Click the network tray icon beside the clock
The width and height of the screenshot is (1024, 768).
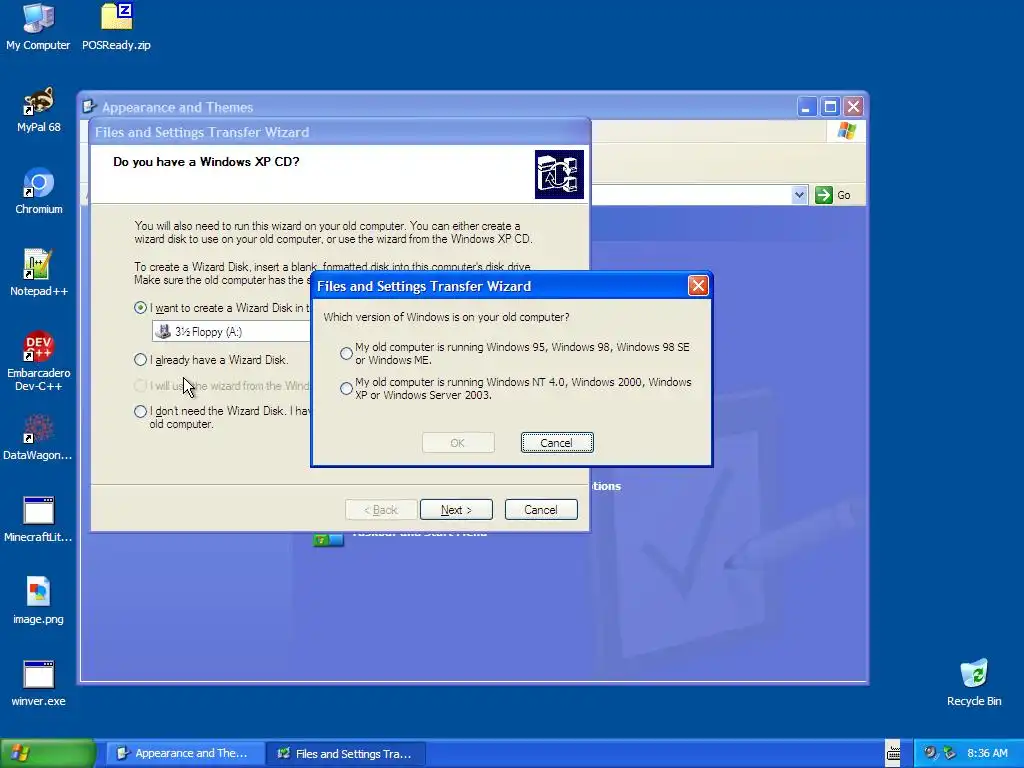click(949, 753)
